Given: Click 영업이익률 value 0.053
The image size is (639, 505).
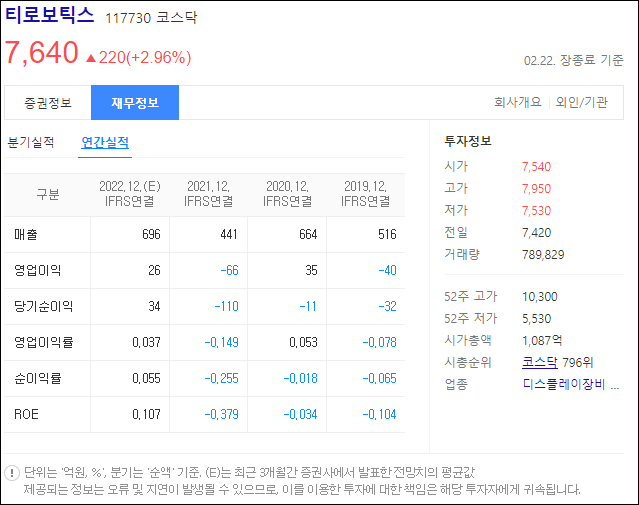Looking at the screenshot, I should click(303, 342).
